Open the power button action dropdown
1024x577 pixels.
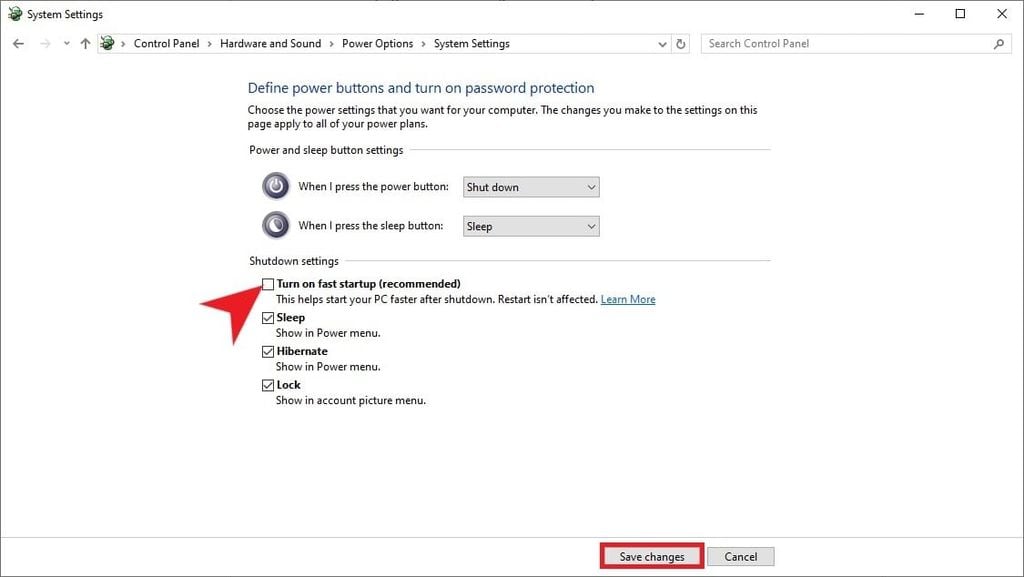pos(531,187)
